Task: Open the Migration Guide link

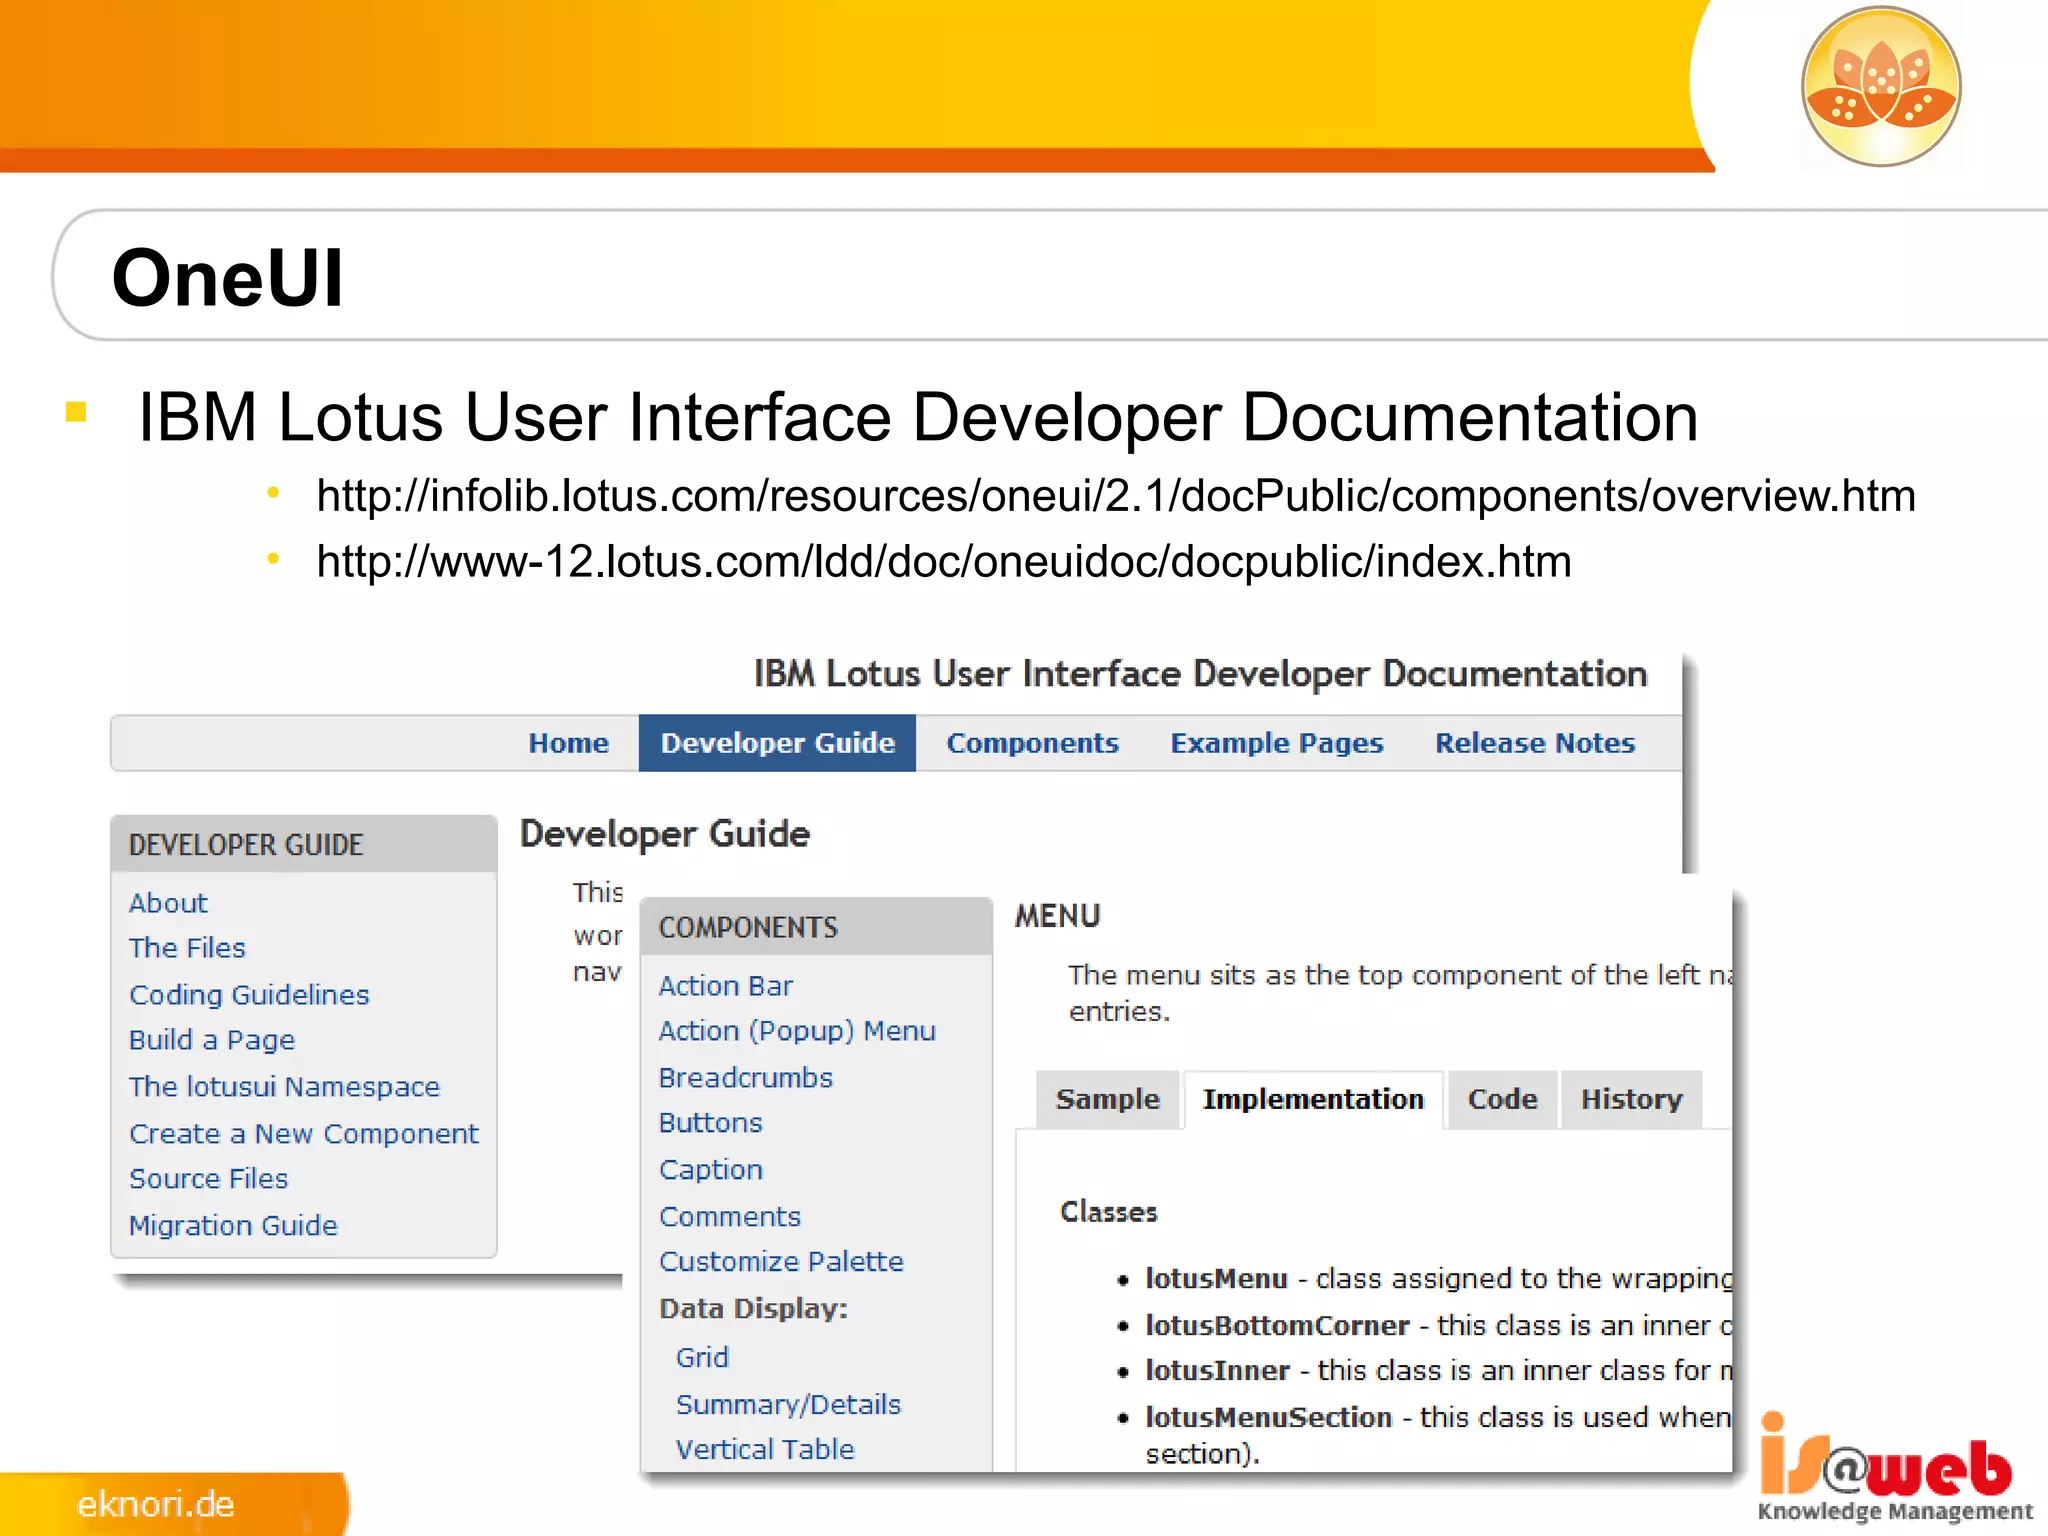Action: (233, 1226)
